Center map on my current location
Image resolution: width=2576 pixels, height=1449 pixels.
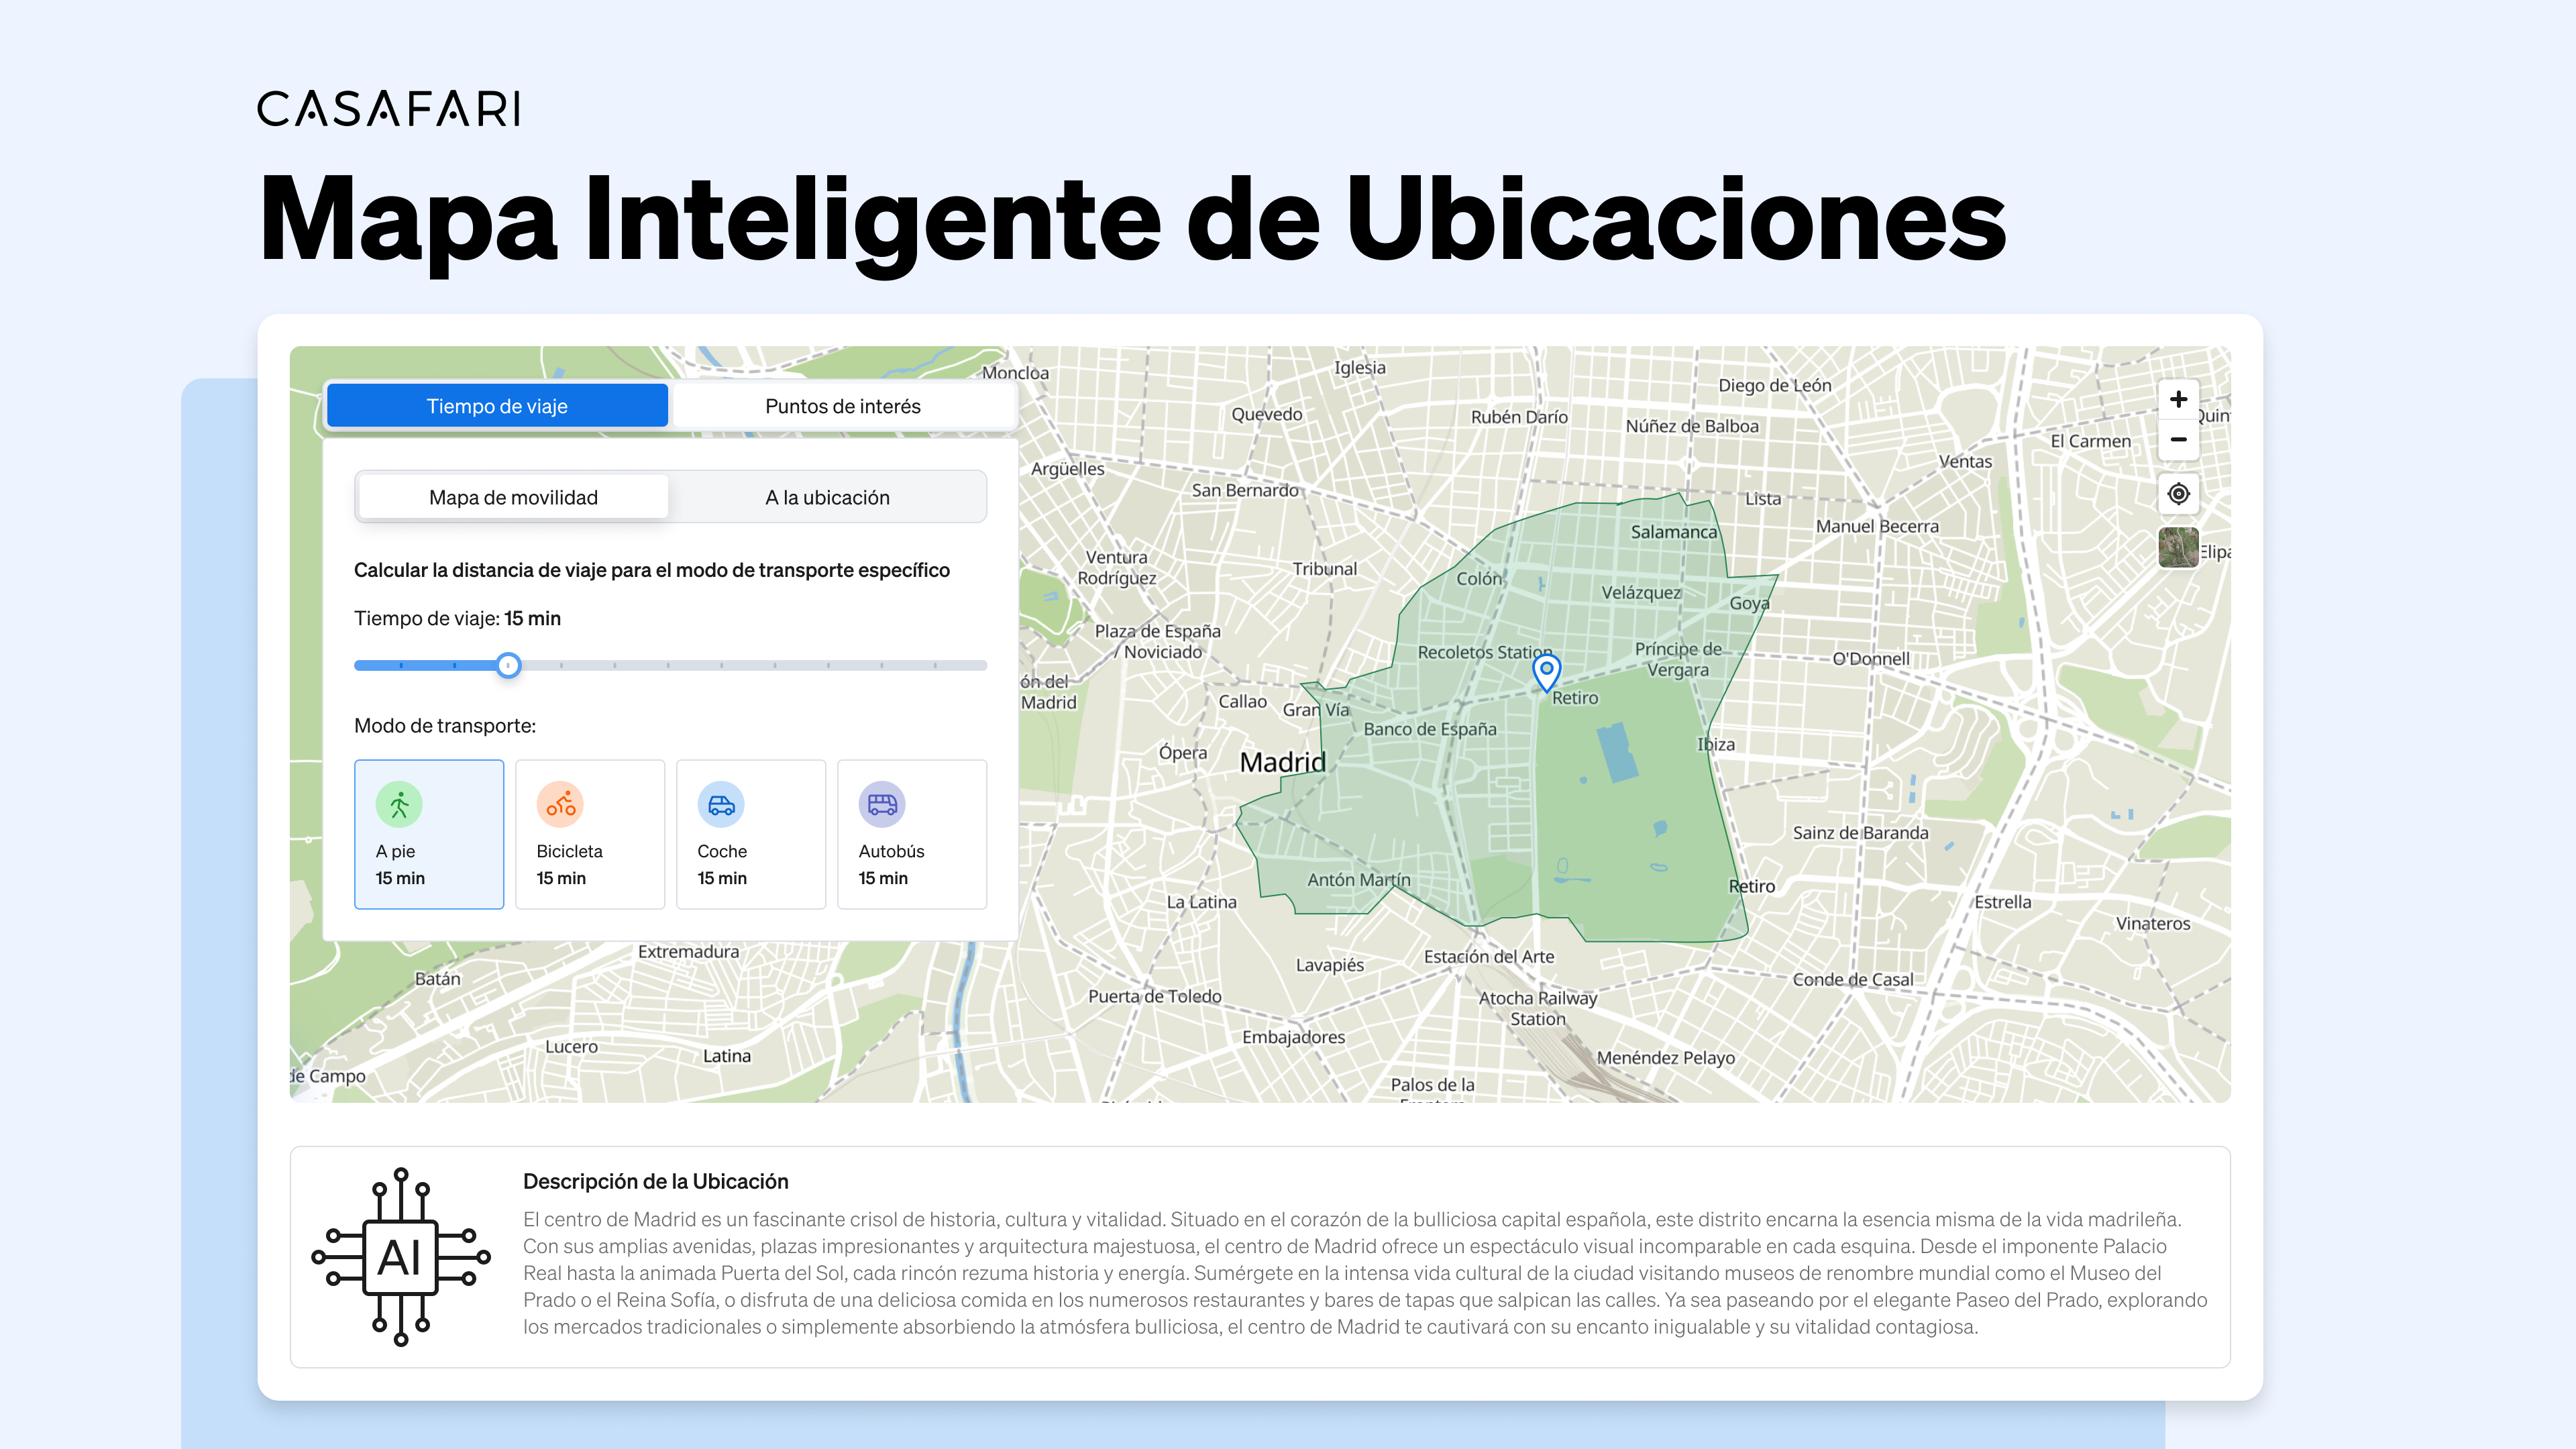(2178, 494)
